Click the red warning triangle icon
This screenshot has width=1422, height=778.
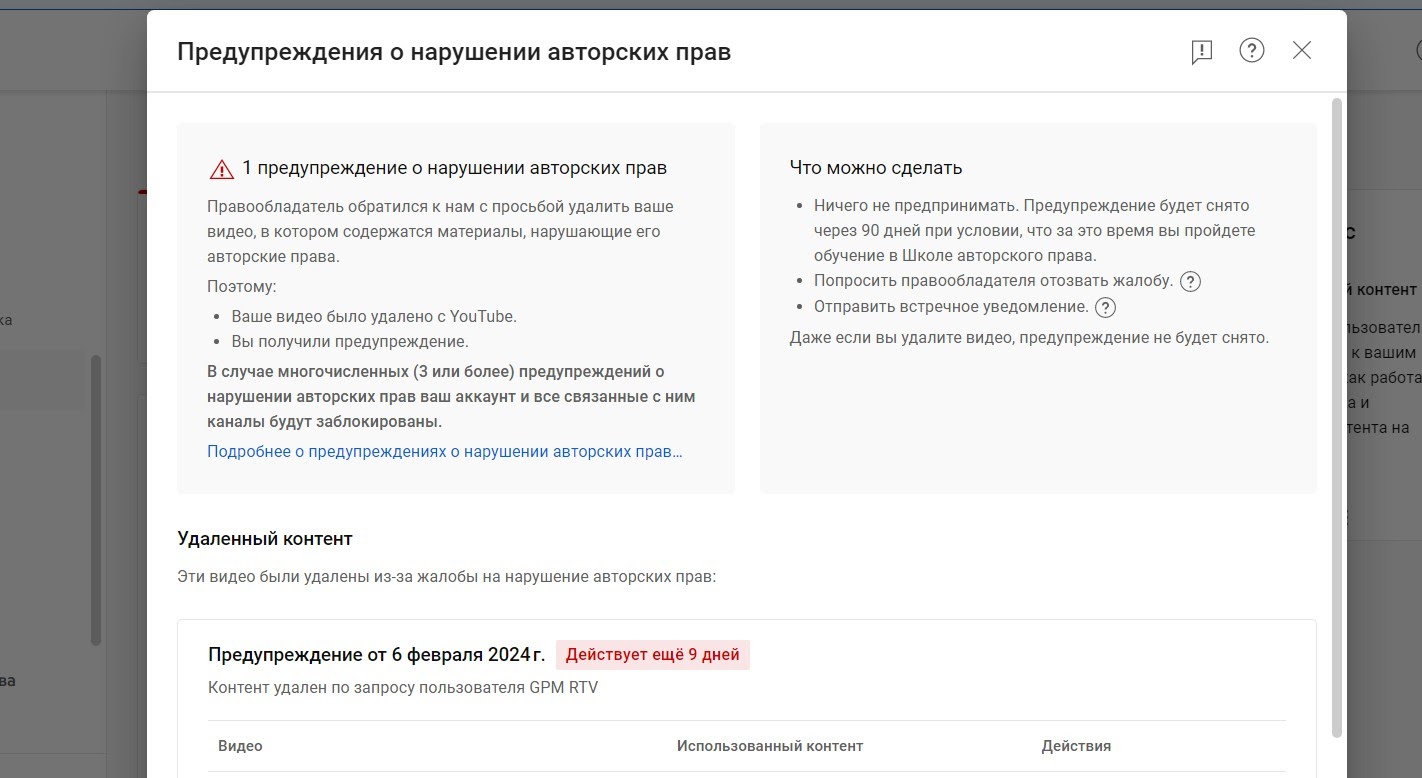(x=221, y=169)
